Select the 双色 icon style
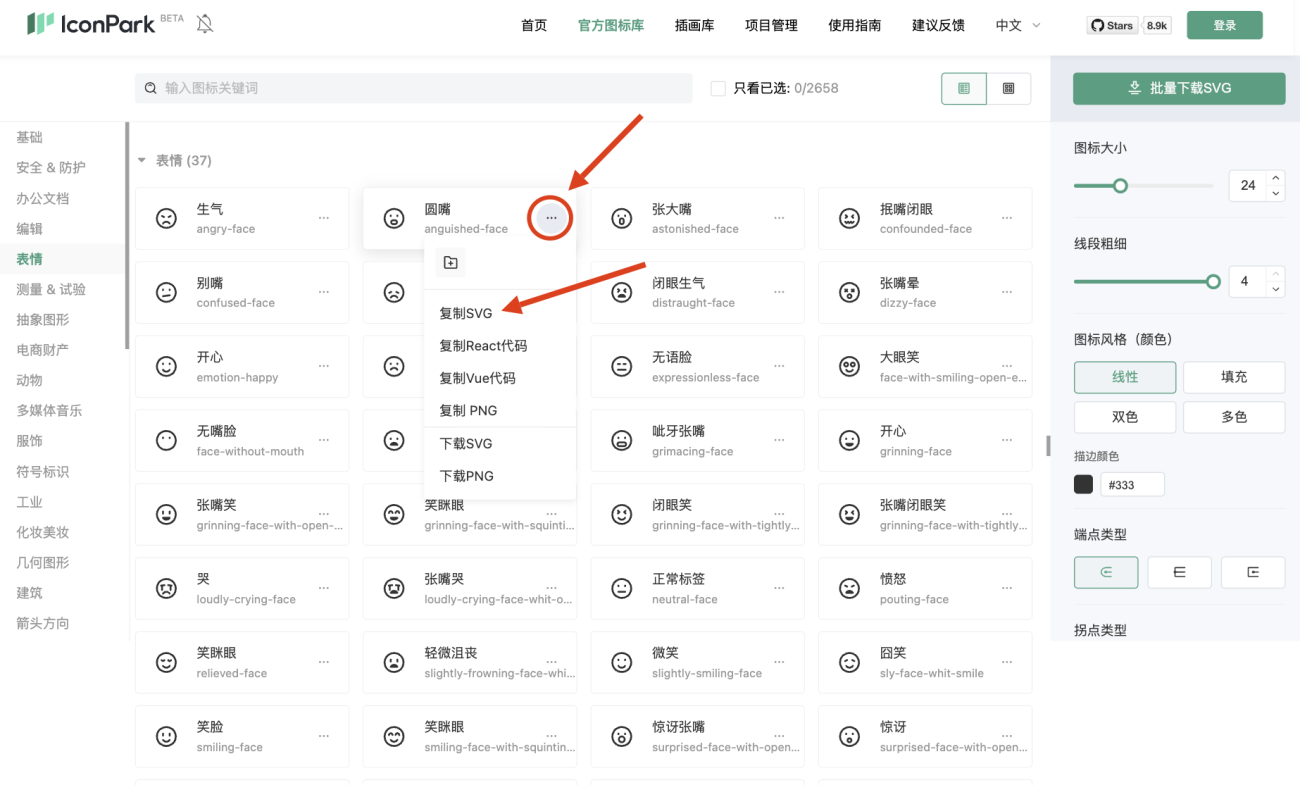Image resolution: width=1300 pixels, height=785 pixels. click(x=1125, y=417)
